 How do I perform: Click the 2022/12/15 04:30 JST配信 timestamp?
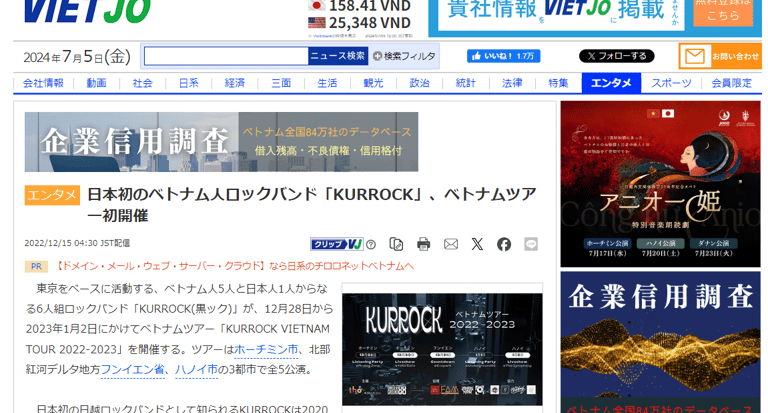[x=77, y=243]
